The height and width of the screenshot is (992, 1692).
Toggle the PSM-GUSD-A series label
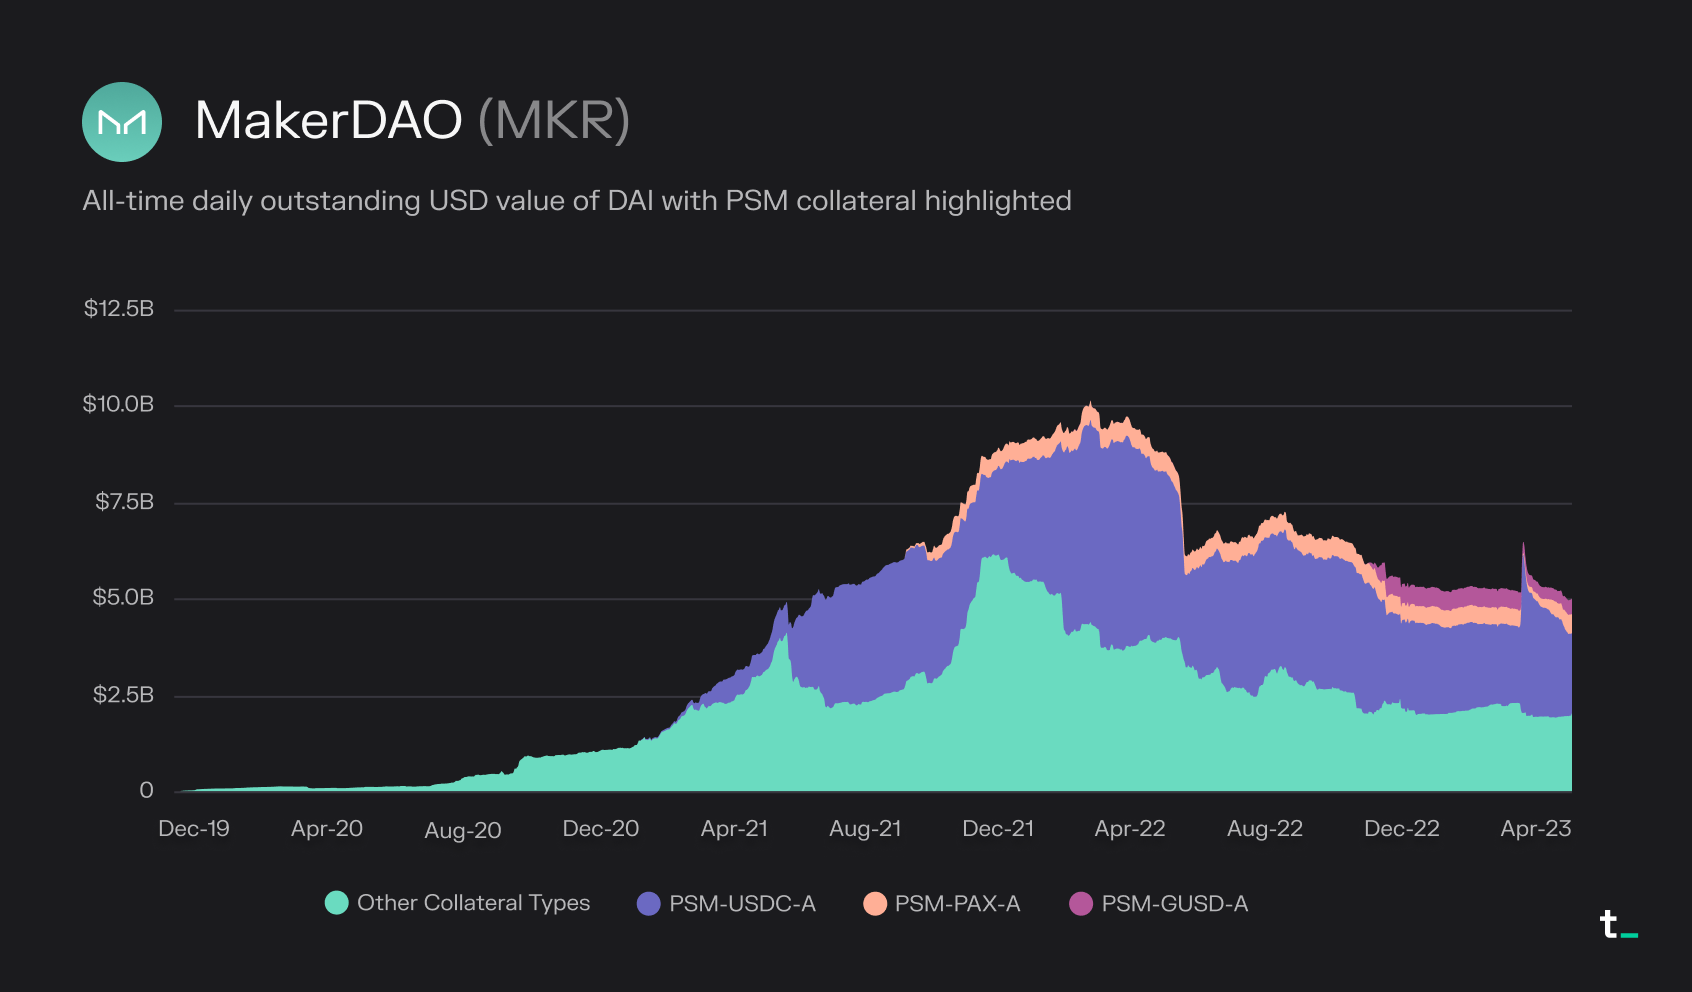(1175, 904)
